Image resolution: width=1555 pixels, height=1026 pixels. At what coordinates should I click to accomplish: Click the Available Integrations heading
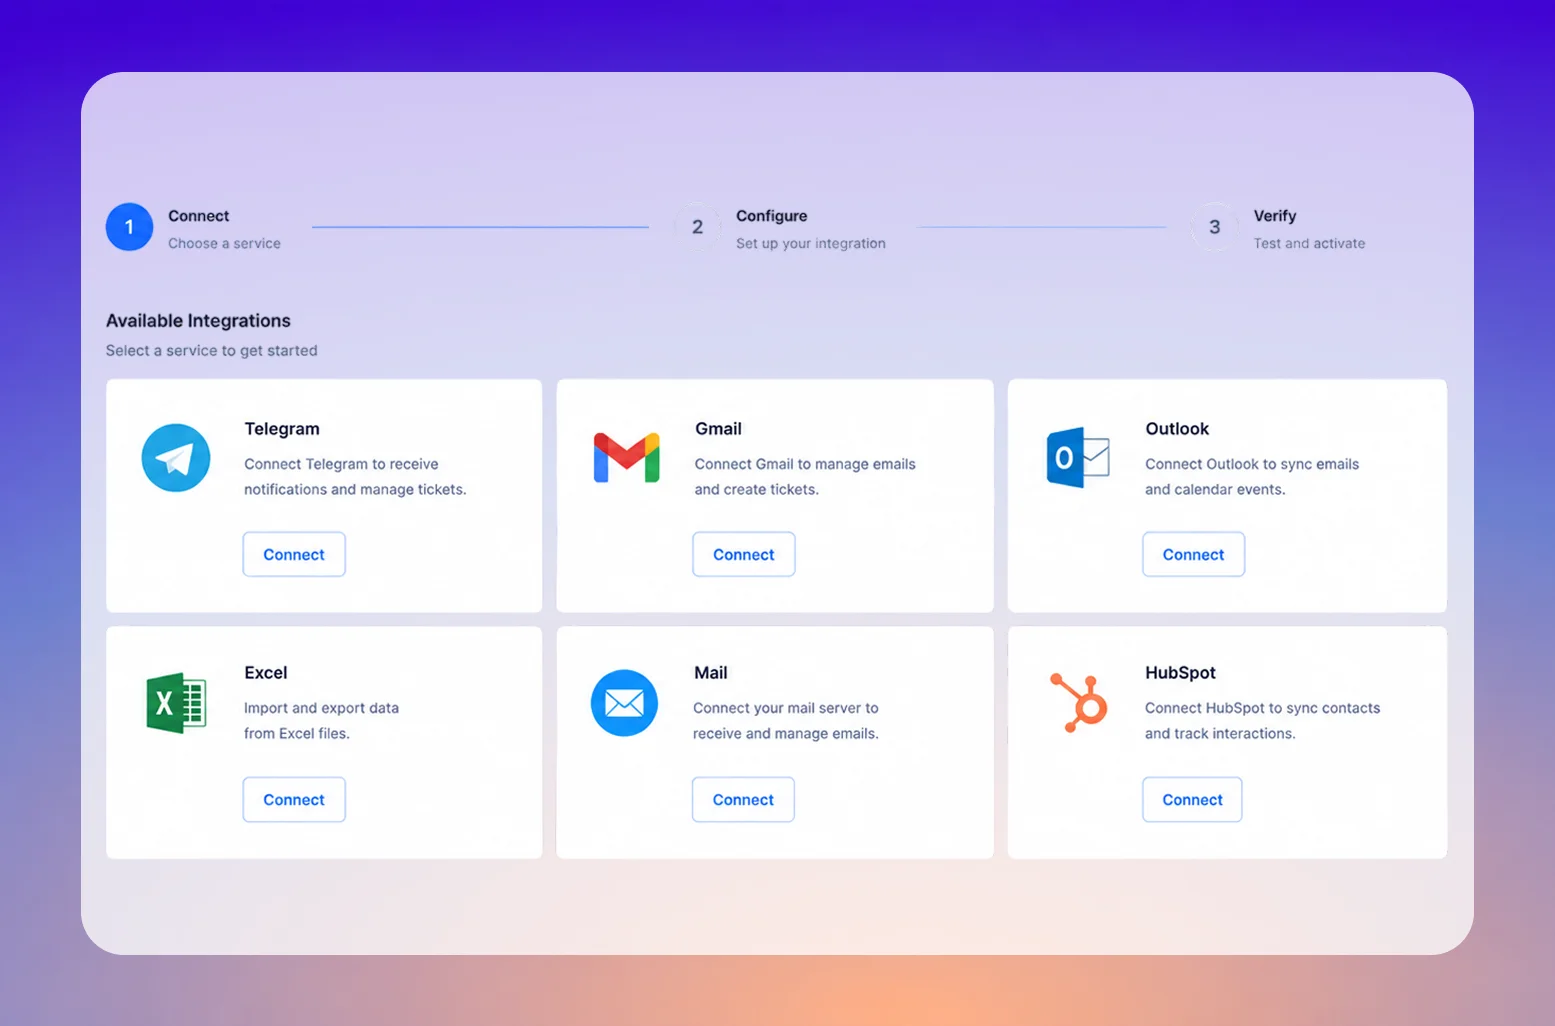pos(198,321)
